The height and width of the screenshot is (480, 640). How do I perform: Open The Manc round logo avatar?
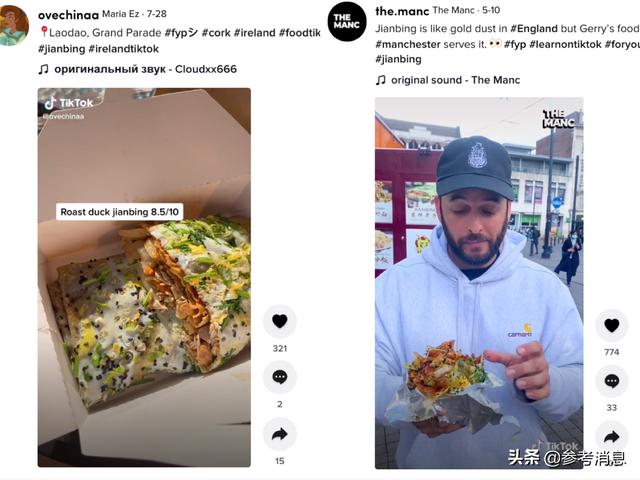click(347, 22)
